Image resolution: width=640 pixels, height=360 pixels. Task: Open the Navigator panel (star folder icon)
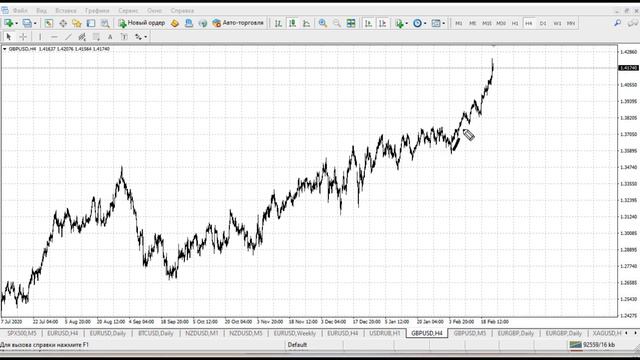[x=77, y=23]
